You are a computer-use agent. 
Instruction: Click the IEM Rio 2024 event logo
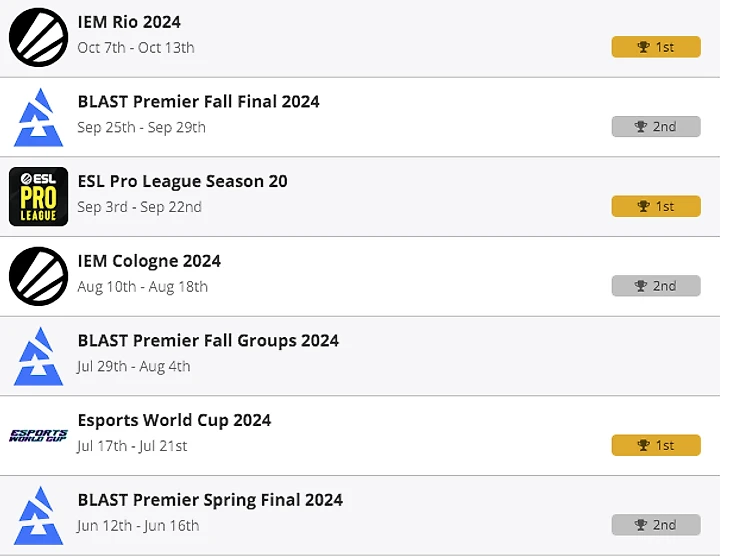38,37
